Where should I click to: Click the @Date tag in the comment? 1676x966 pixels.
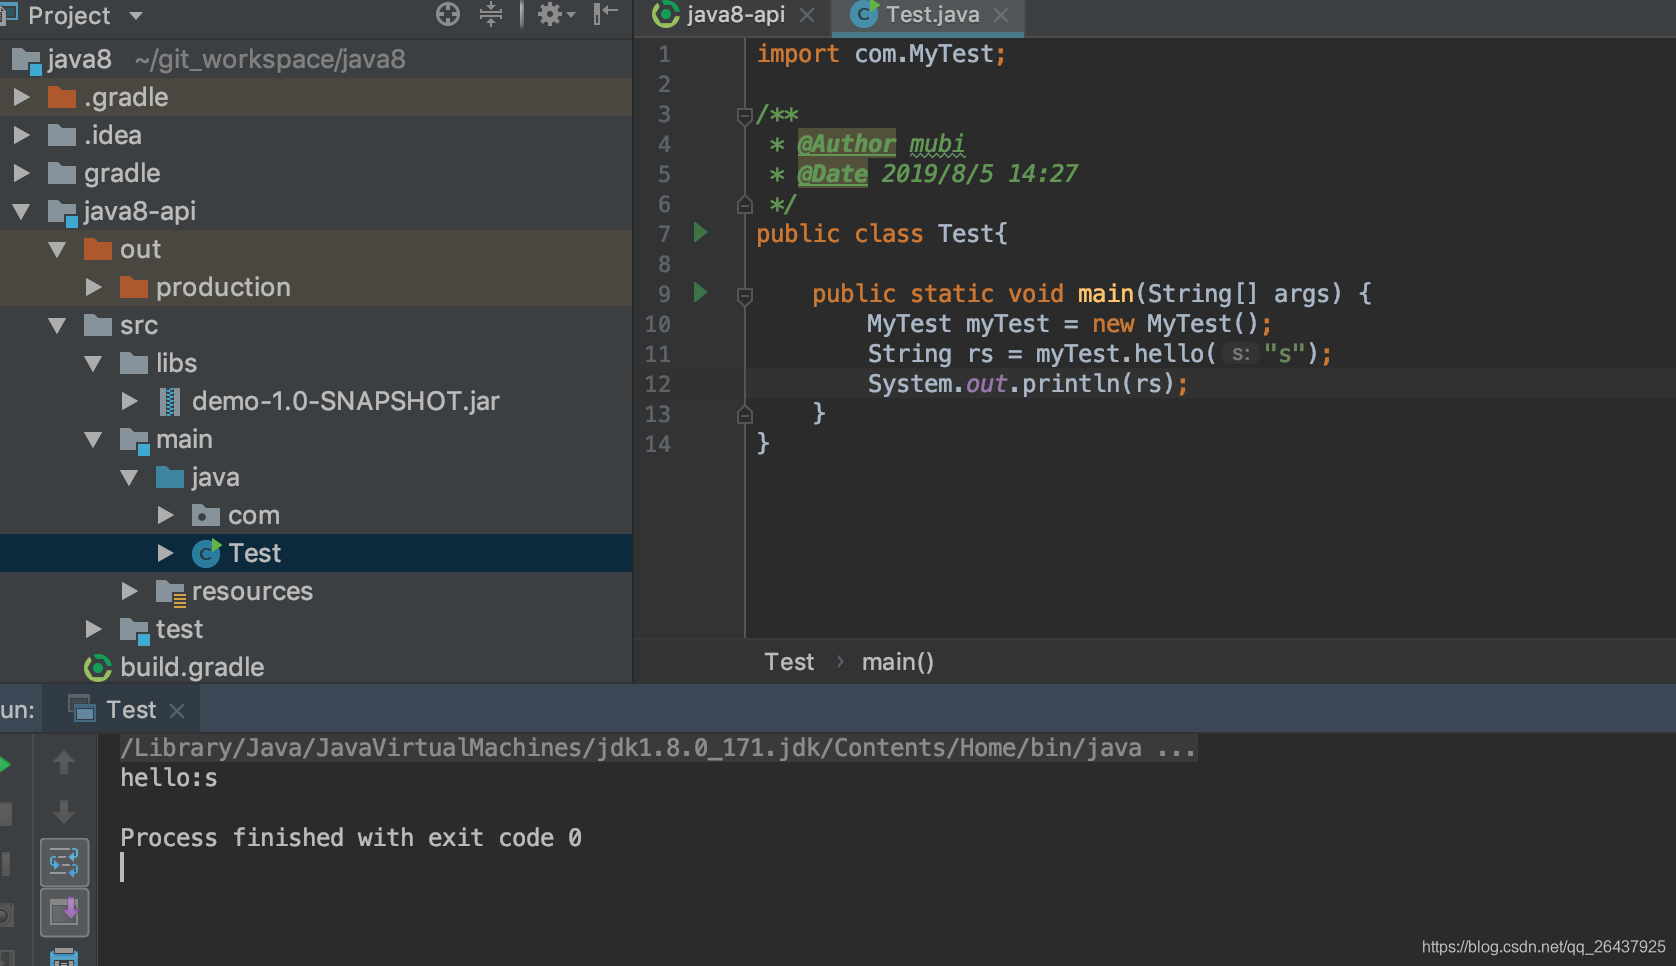(832, 174)
